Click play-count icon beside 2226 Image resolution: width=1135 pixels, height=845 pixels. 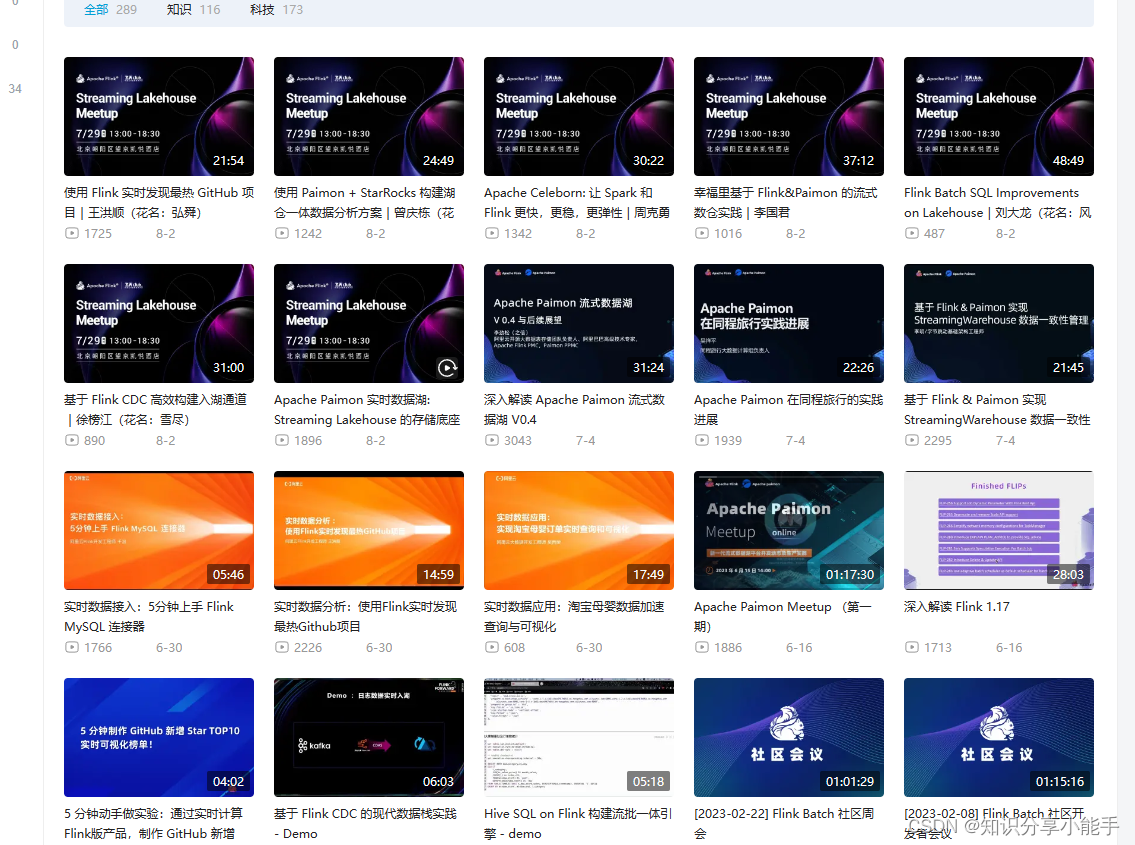[x=282, y=647]
